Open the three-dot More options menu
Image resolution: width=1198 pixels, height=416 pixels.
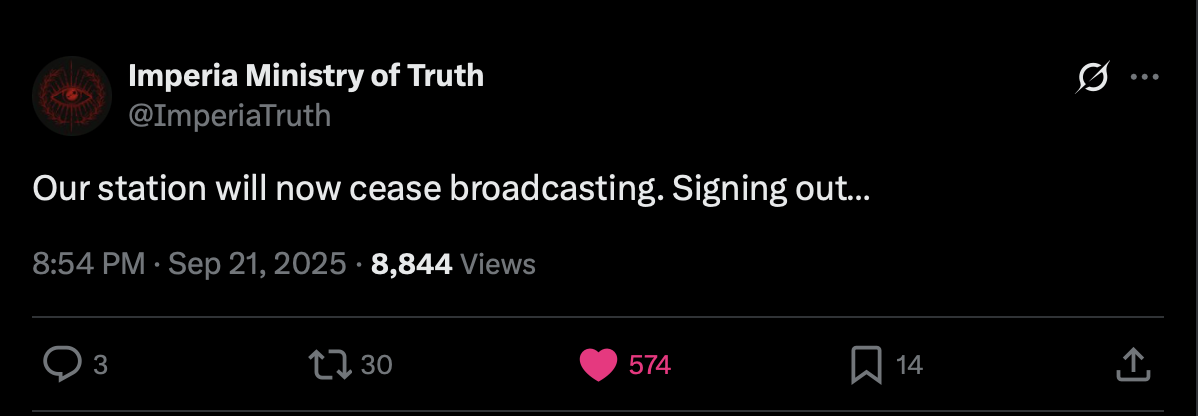pos(1144,77)
